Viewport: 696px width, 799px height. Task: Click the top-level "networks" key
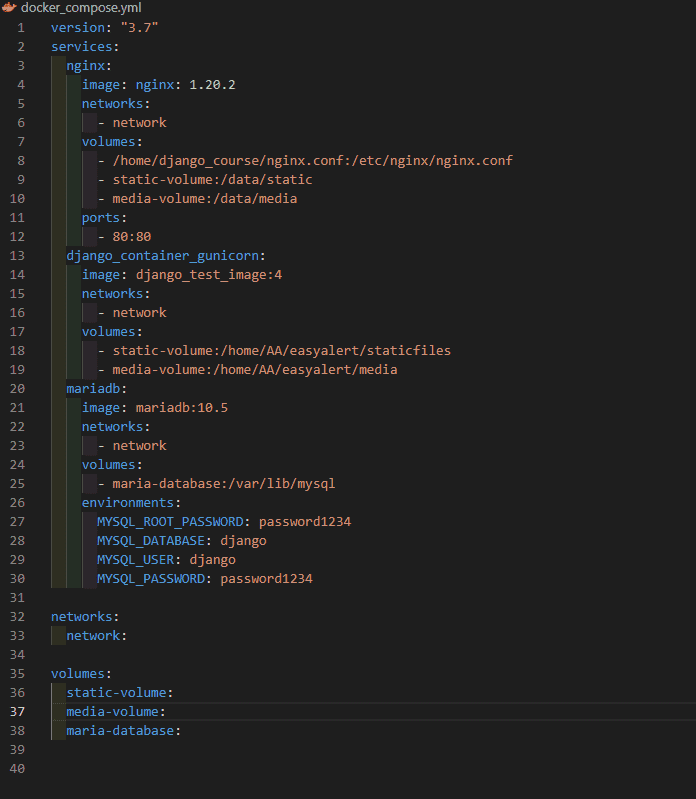(82, 616)
